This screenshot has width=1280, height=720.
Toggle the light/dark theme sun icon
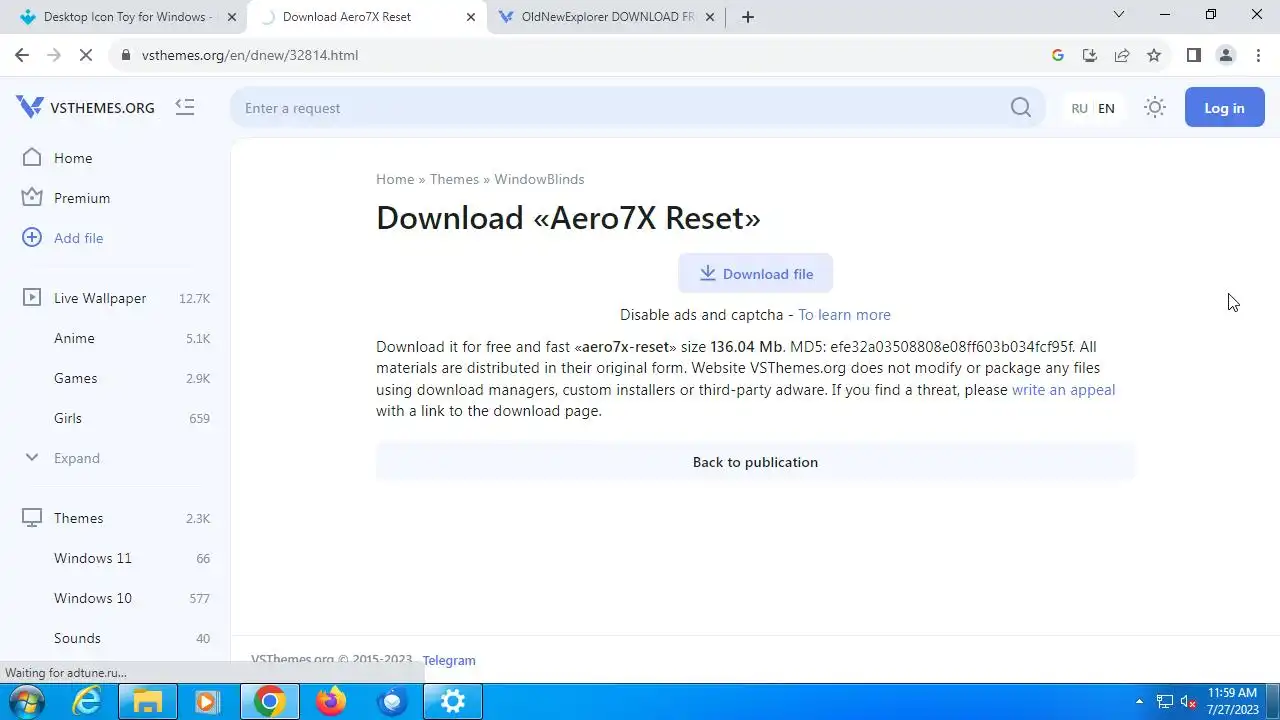pos(1155,108)
